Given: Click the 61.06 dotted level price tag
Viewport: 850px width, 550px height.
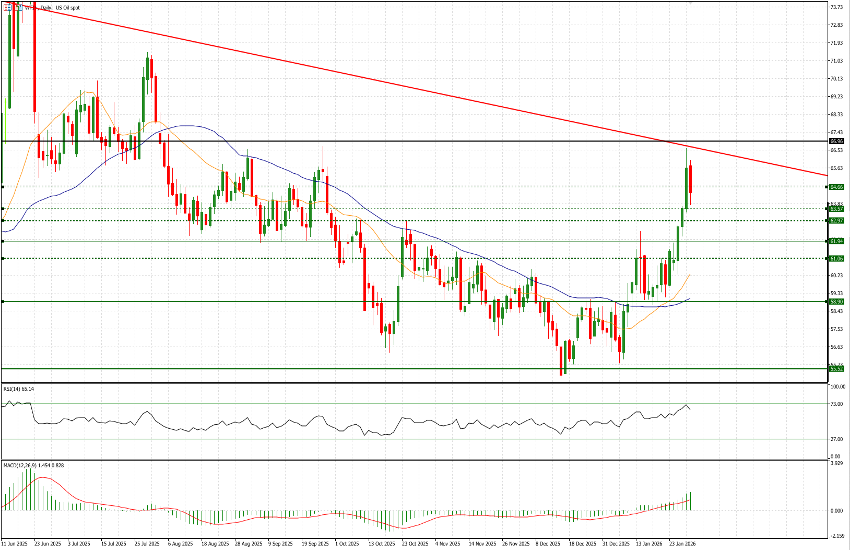Looking at the screenshot, I should 837,258.
